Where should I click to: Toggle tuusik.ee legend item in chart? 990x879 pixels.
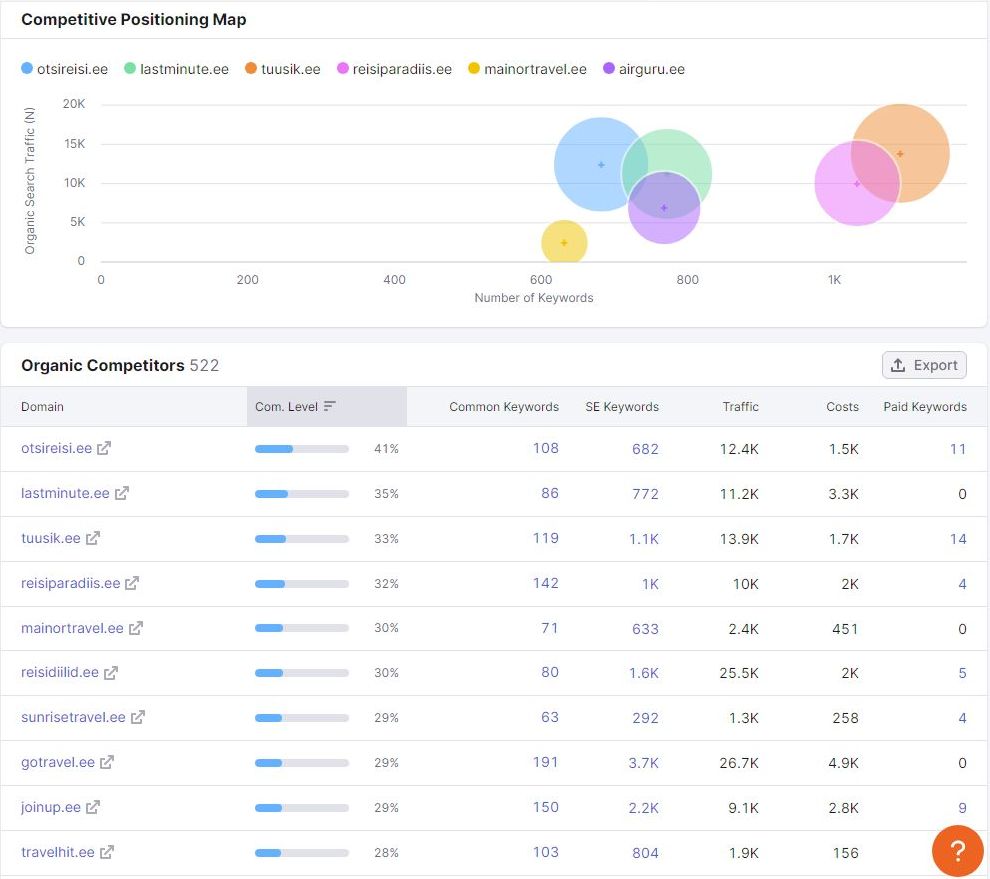click(x=283, y=69)
